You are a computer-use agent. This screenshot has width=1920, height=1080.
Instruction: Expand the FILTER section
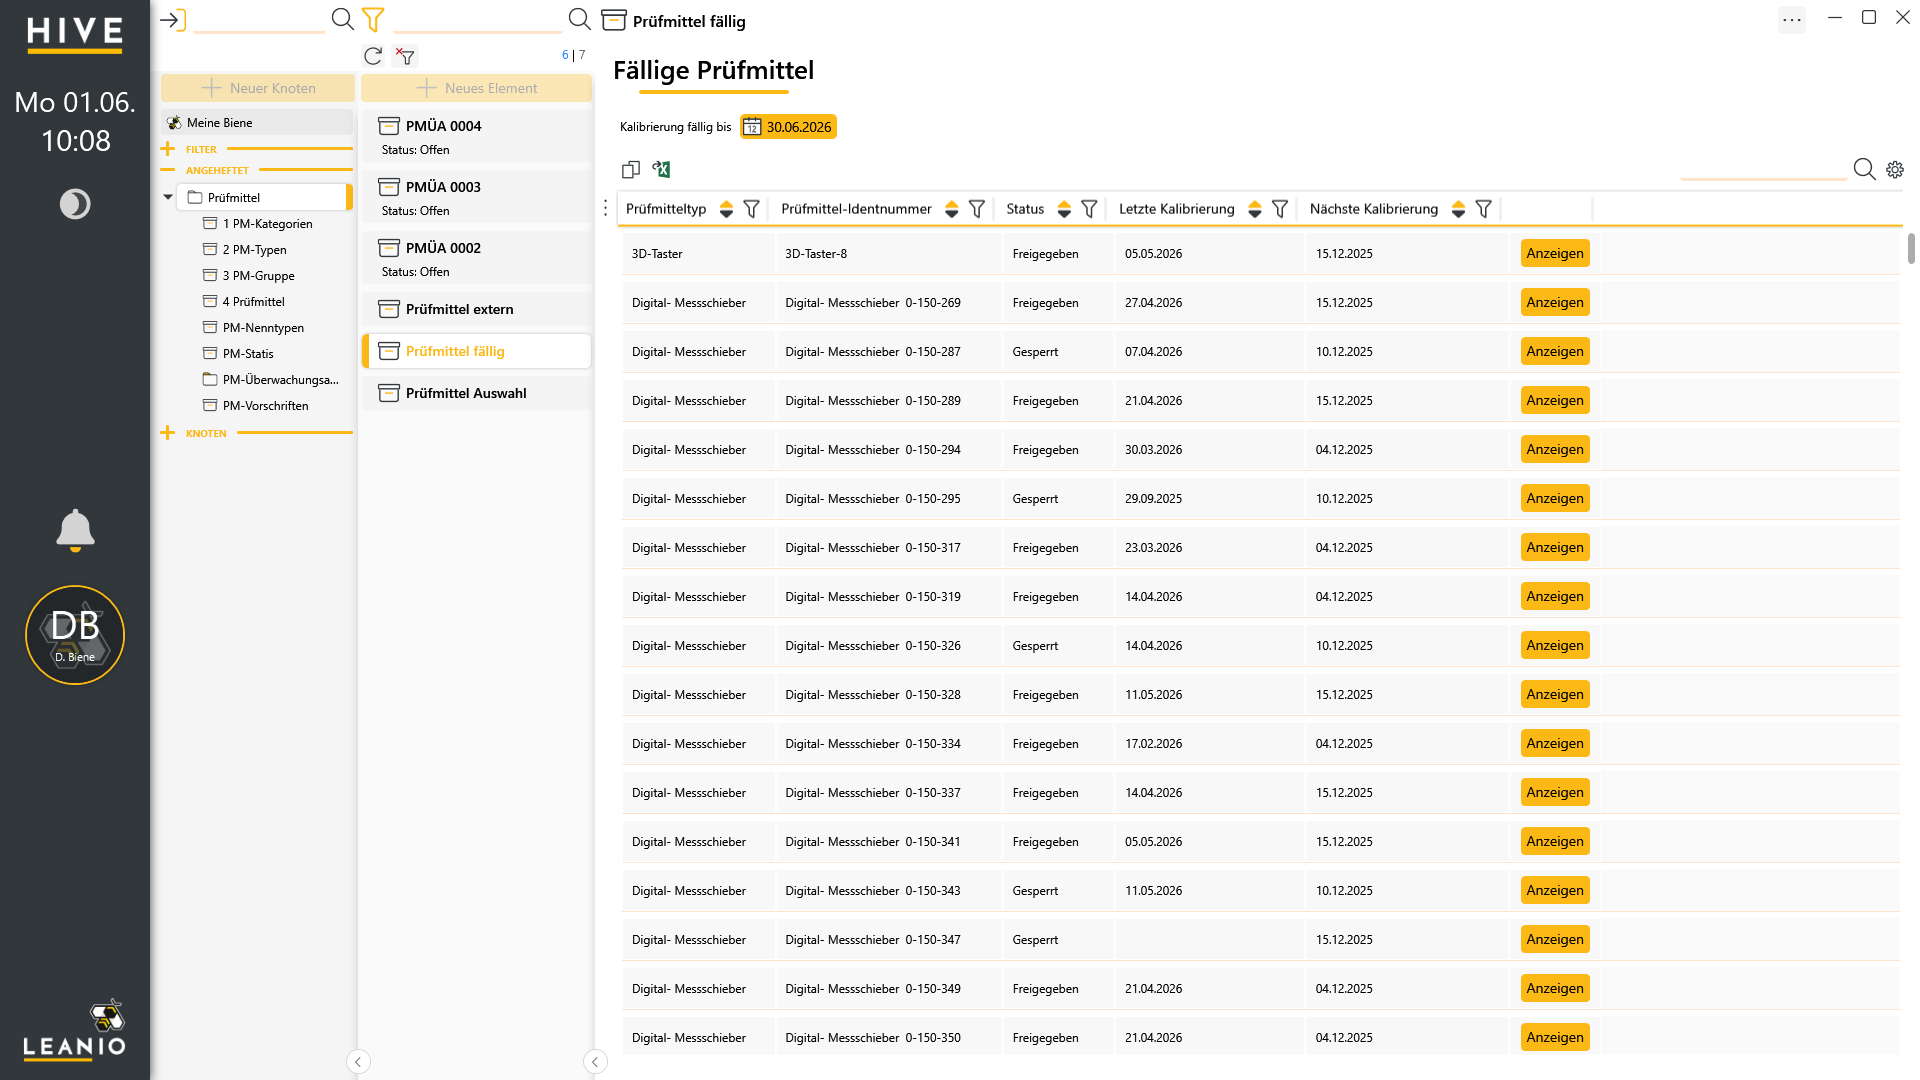tap(167, 149)
